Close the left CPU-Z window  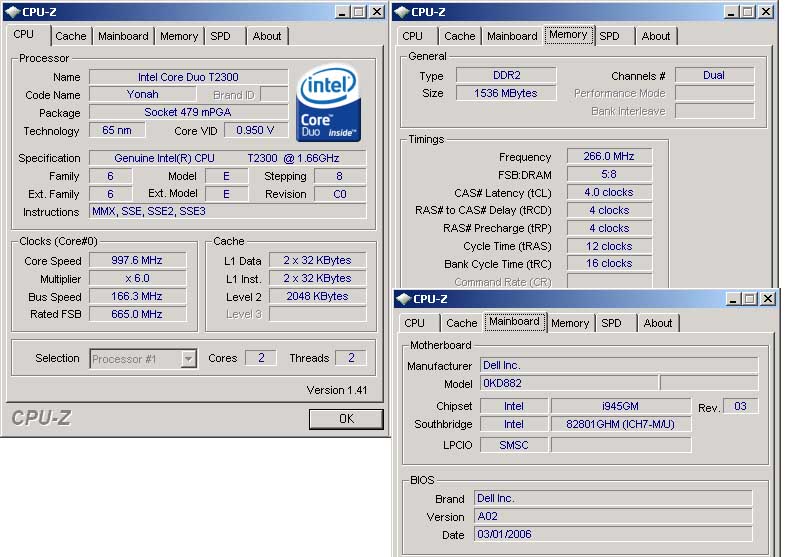376,12
